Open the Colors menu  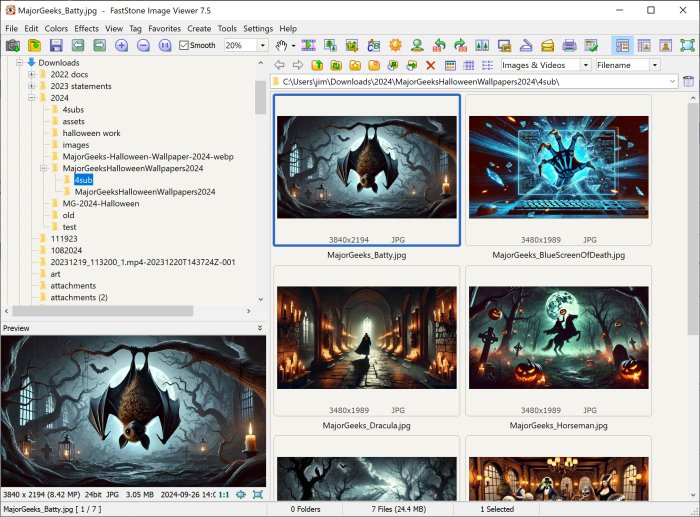coord(56,29)
